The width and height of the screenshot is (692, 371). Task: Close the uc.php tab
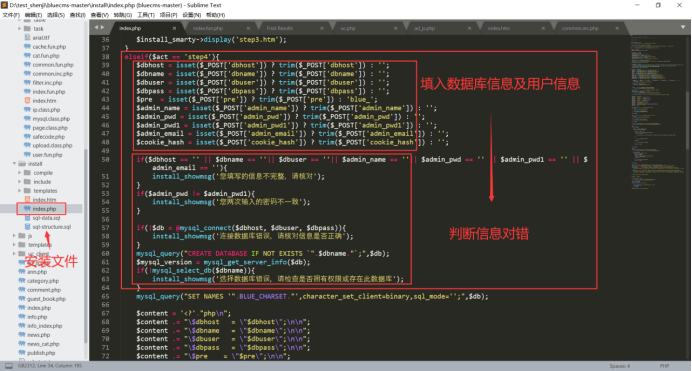pos(395,28)
